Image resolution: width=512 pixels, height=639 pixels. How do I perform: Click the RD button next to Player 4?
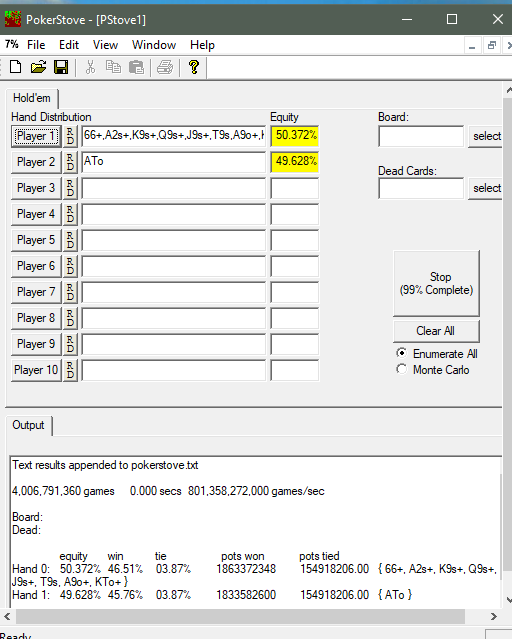coord(70,214)
